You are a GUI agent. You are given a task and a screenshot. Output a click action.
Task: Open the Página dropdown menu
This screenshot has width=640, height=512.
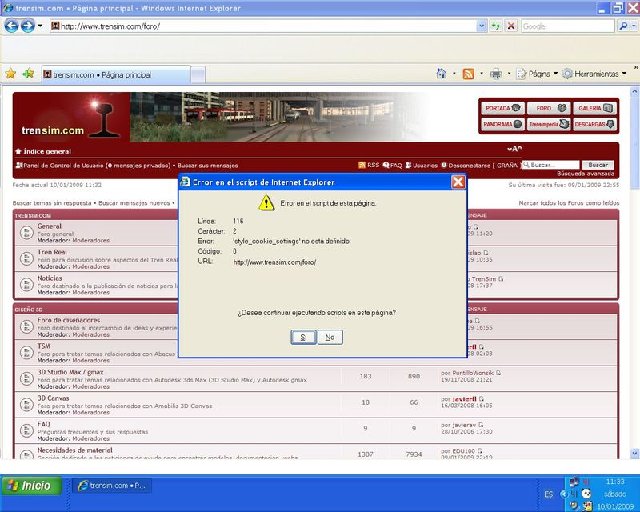tap(538, 74)
